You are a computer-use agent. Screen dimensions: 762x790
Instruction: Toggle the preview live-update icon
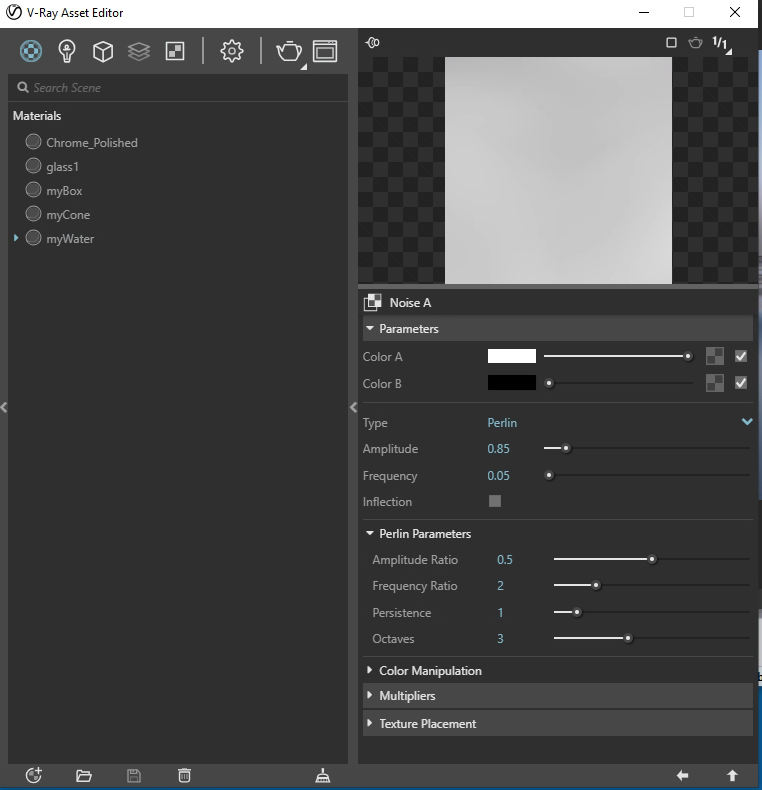coord(372,42)
